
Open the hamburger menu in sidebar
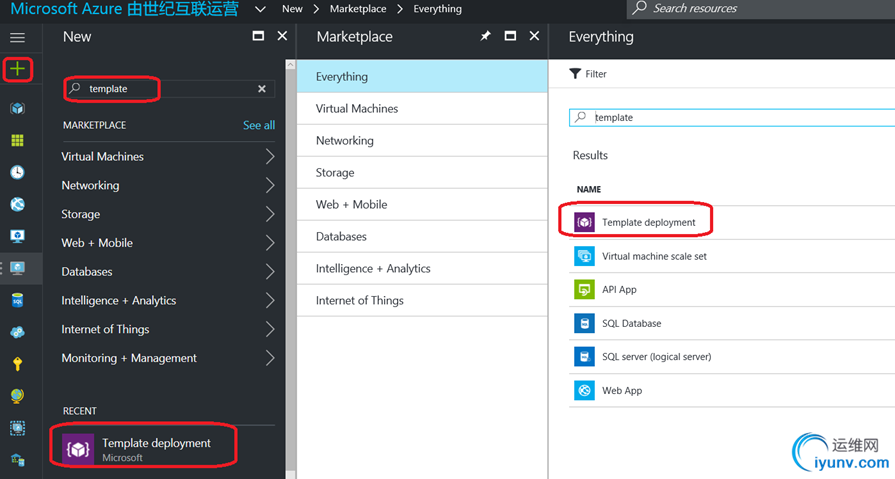click(17, 38)
